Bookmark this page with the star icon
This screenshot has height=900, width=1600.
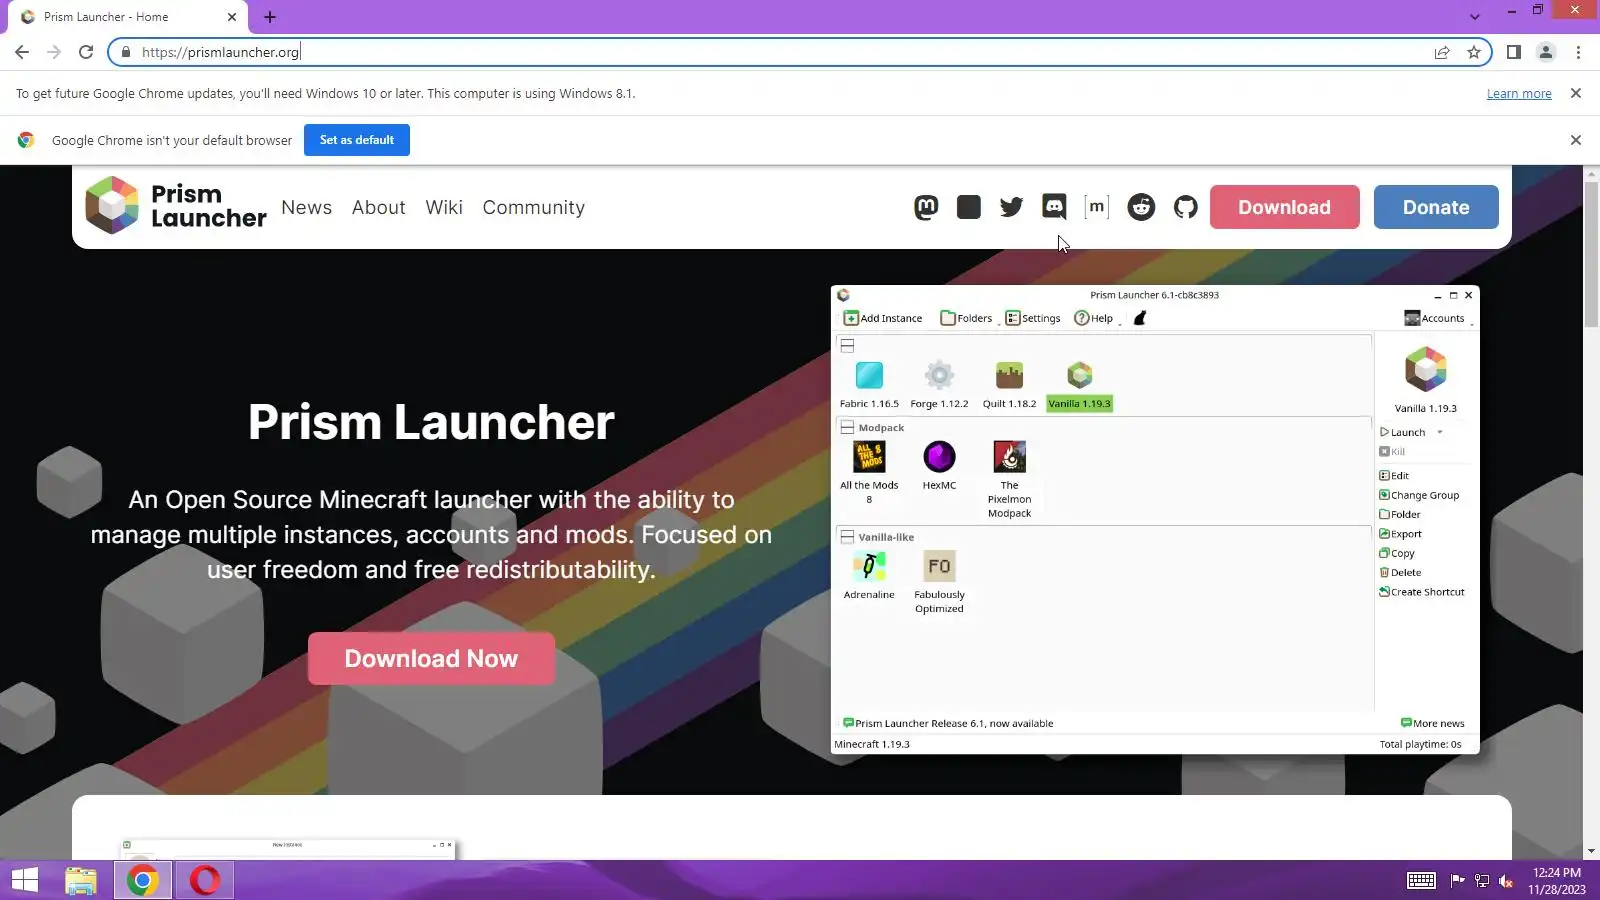[x=1474, y=52]
